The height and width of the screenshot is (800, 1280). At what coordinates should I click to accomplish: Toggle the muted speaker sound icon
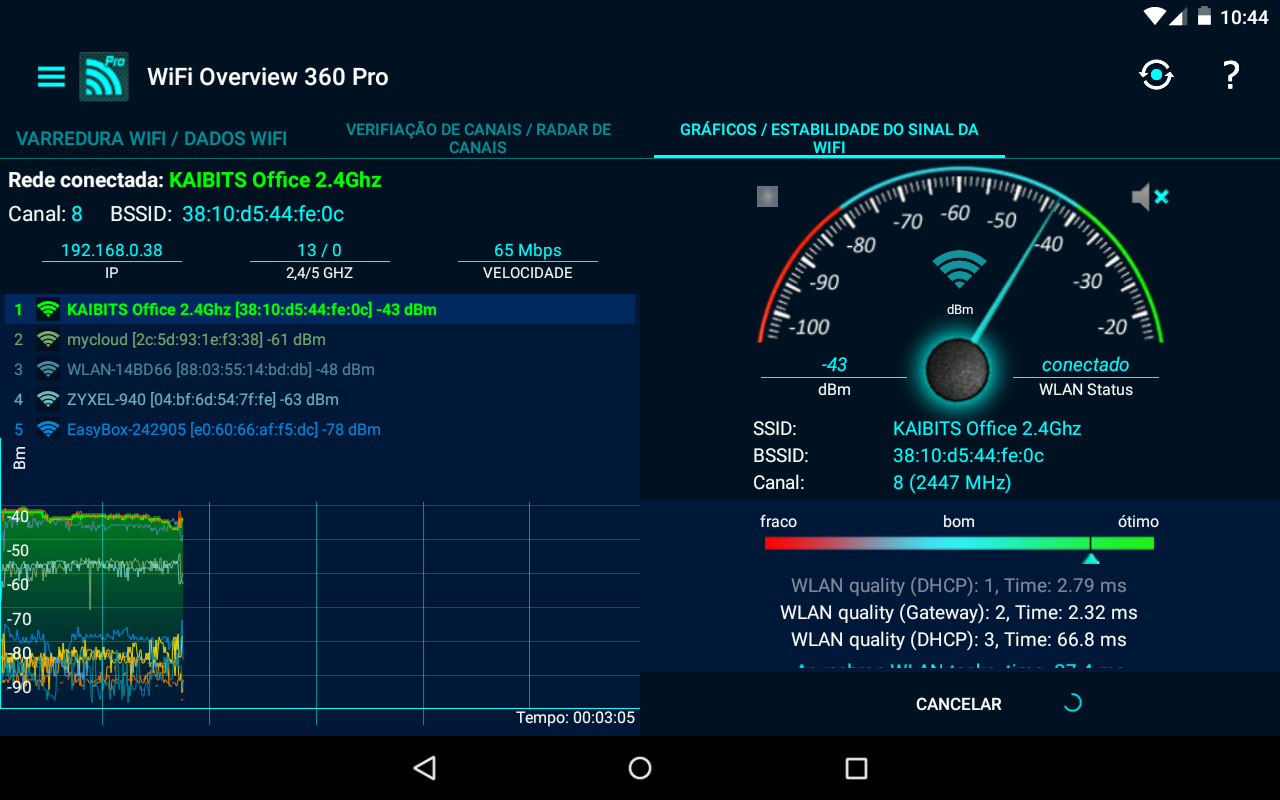tap(1150, 197)
